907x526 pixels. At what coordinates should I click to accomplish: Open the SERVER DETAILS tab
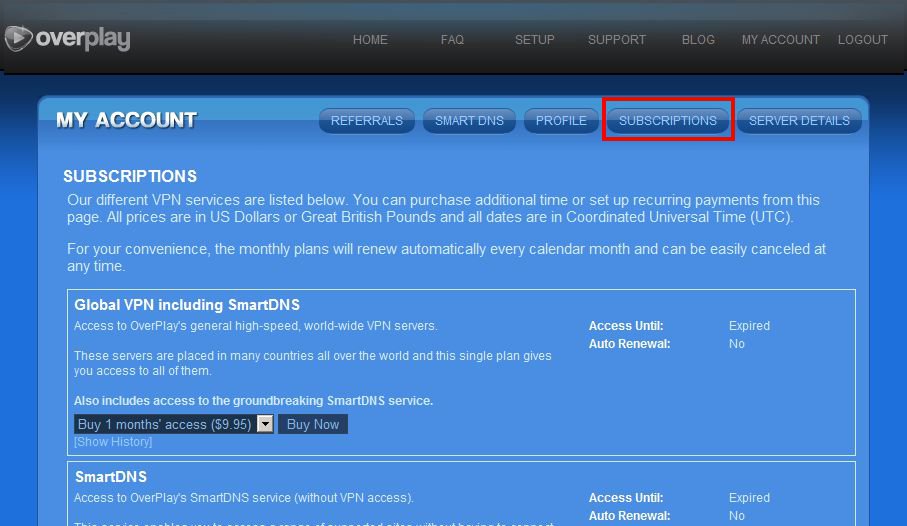(x=799, y=120)
